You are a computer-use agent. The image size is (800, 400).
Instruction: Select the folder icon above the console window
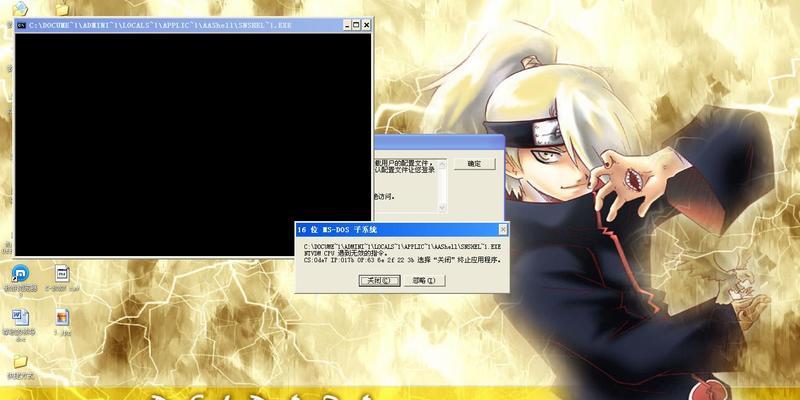tap(62, 9)
